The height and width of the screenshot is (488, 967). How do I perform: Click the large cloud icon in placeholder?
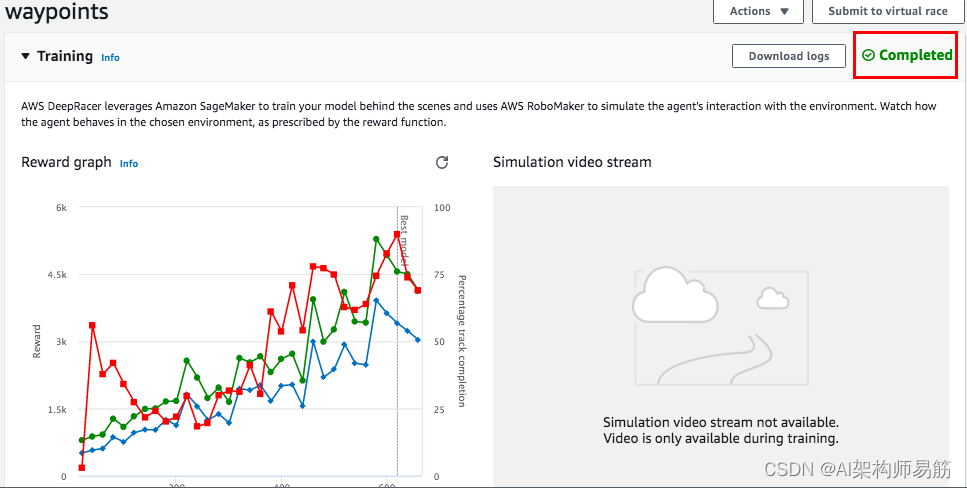[677, 294]
